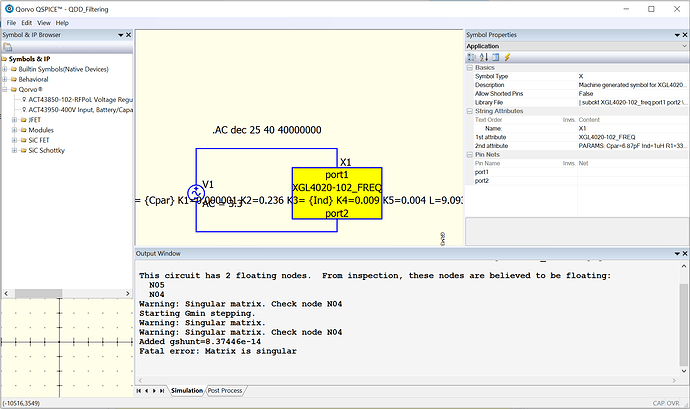This screenshot has width=690, height=409.
Task: Open Symbol Properties panel options arrow
Action: (x=677, y=35)
